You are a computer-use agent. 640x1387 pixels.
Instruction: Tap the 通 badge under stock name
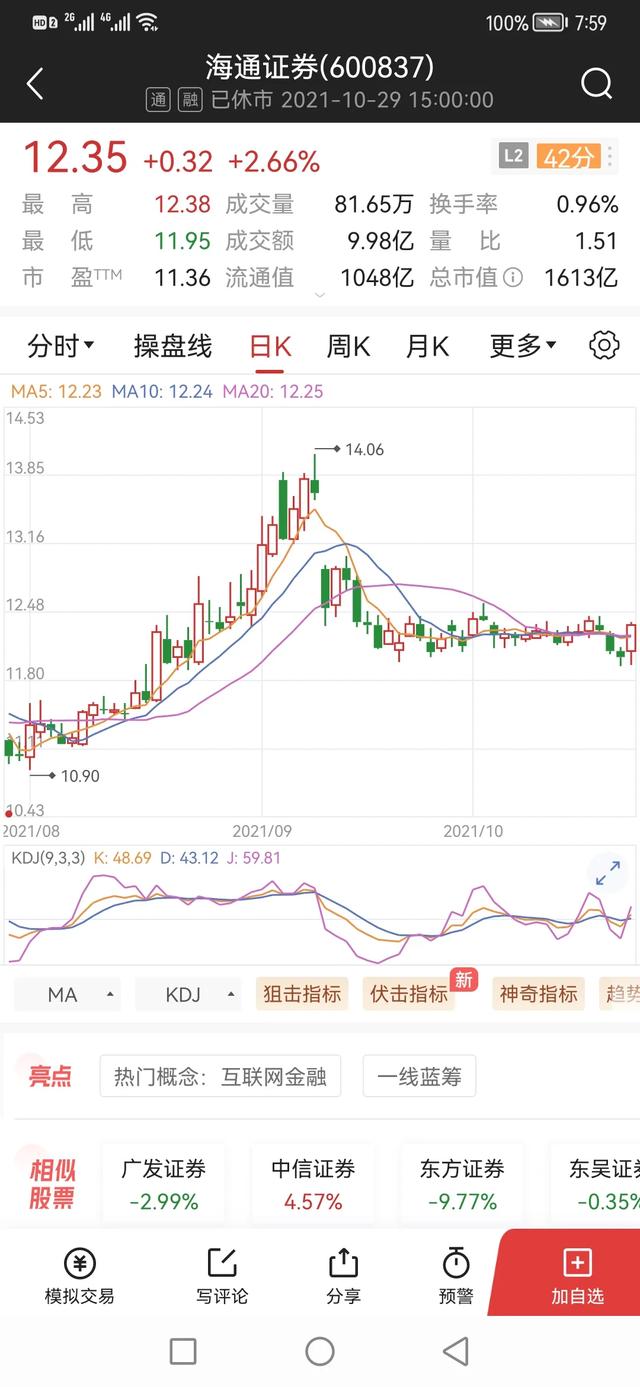(159, 99)
